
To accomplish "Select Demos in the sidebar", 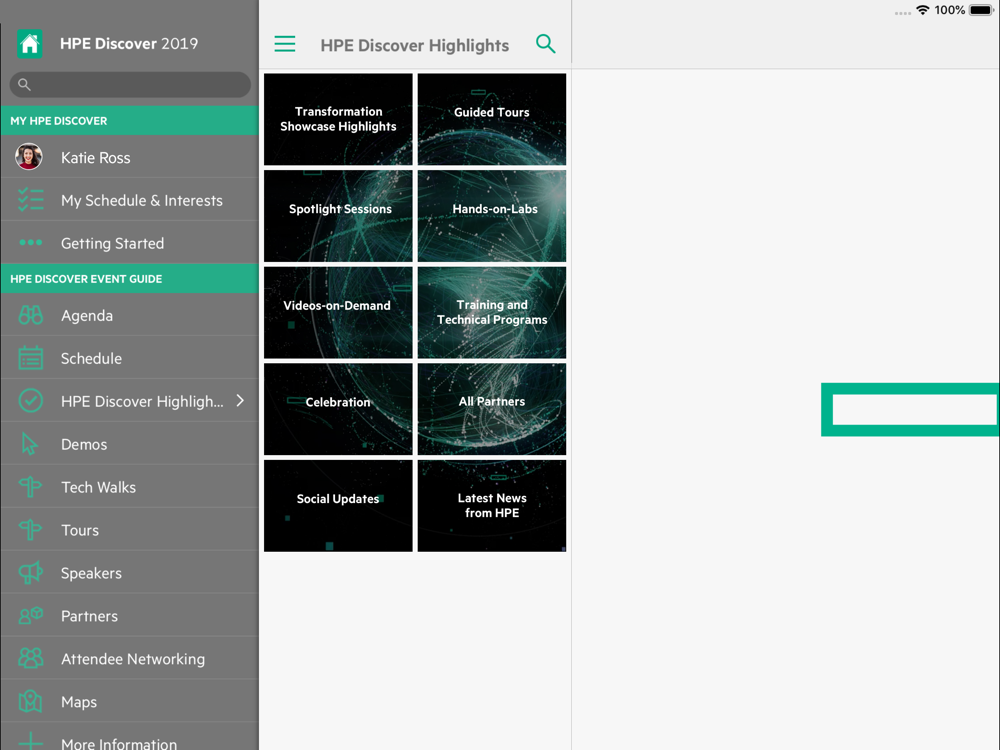I will coord(130,444).
